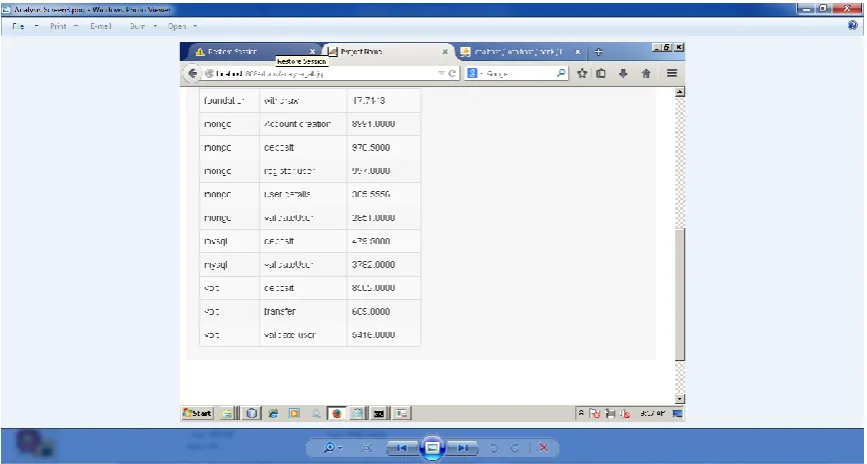This screenshot has height=464, width=867.
Task: Expand the Open dropdown menu
Action: point(182,26)
